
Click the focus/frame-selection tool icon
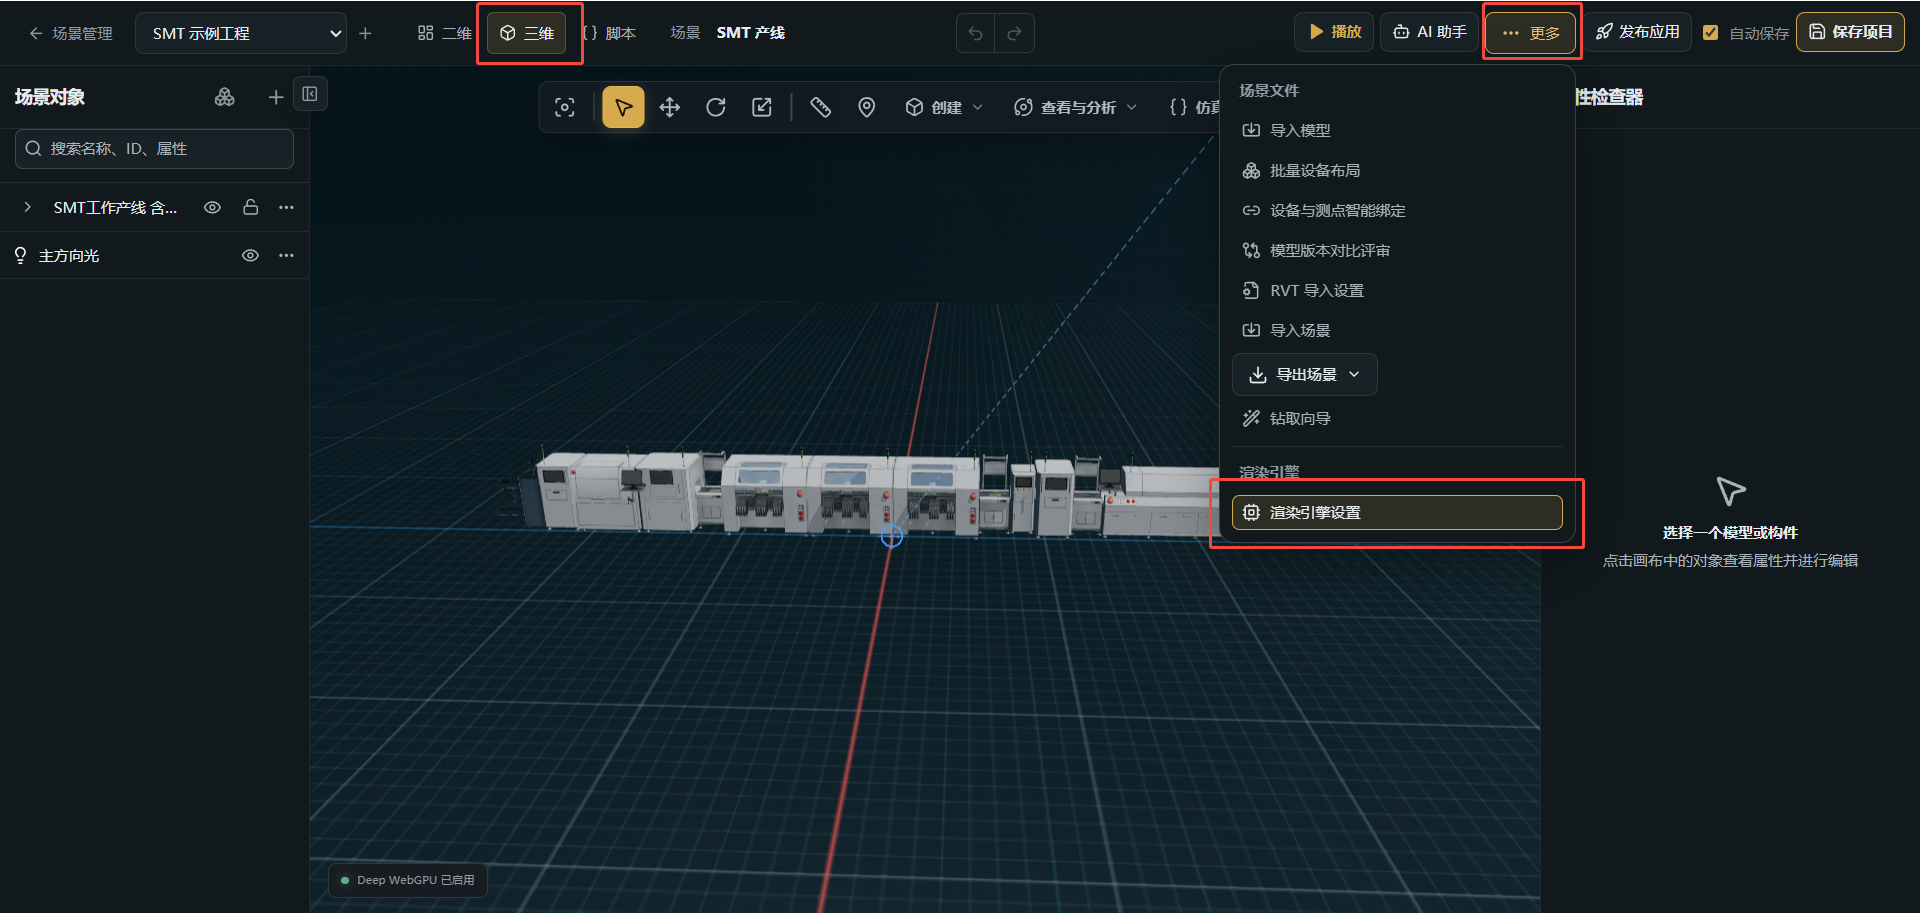pos(565,107)
